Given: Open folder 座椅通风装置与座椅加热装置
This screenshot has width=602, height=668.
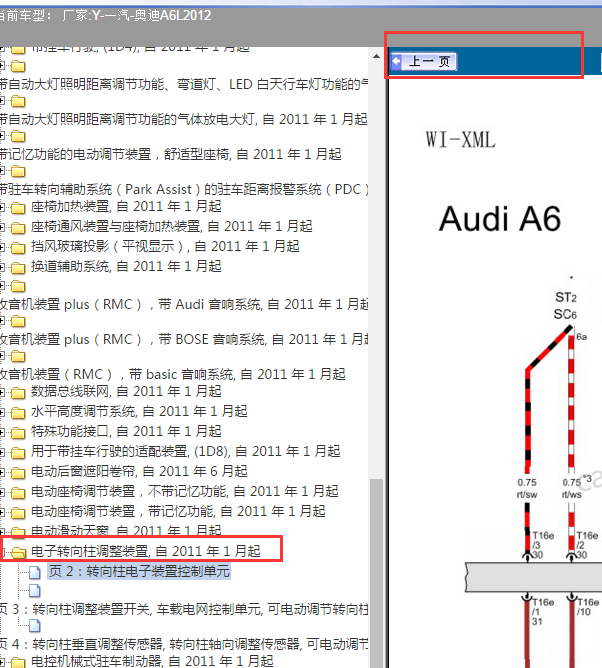Looking at the screenshot, I should coord(172,227).
